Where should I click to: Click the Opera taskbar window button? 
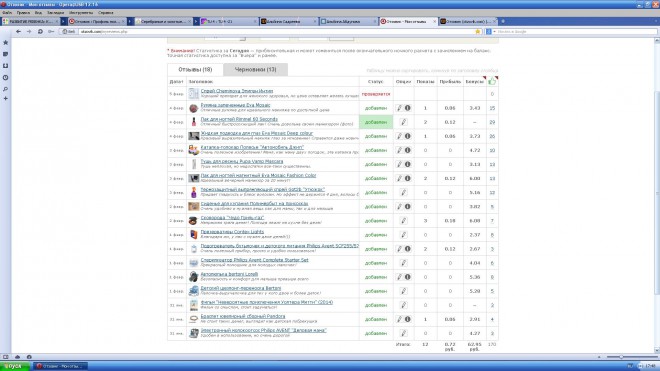point(61,366)
